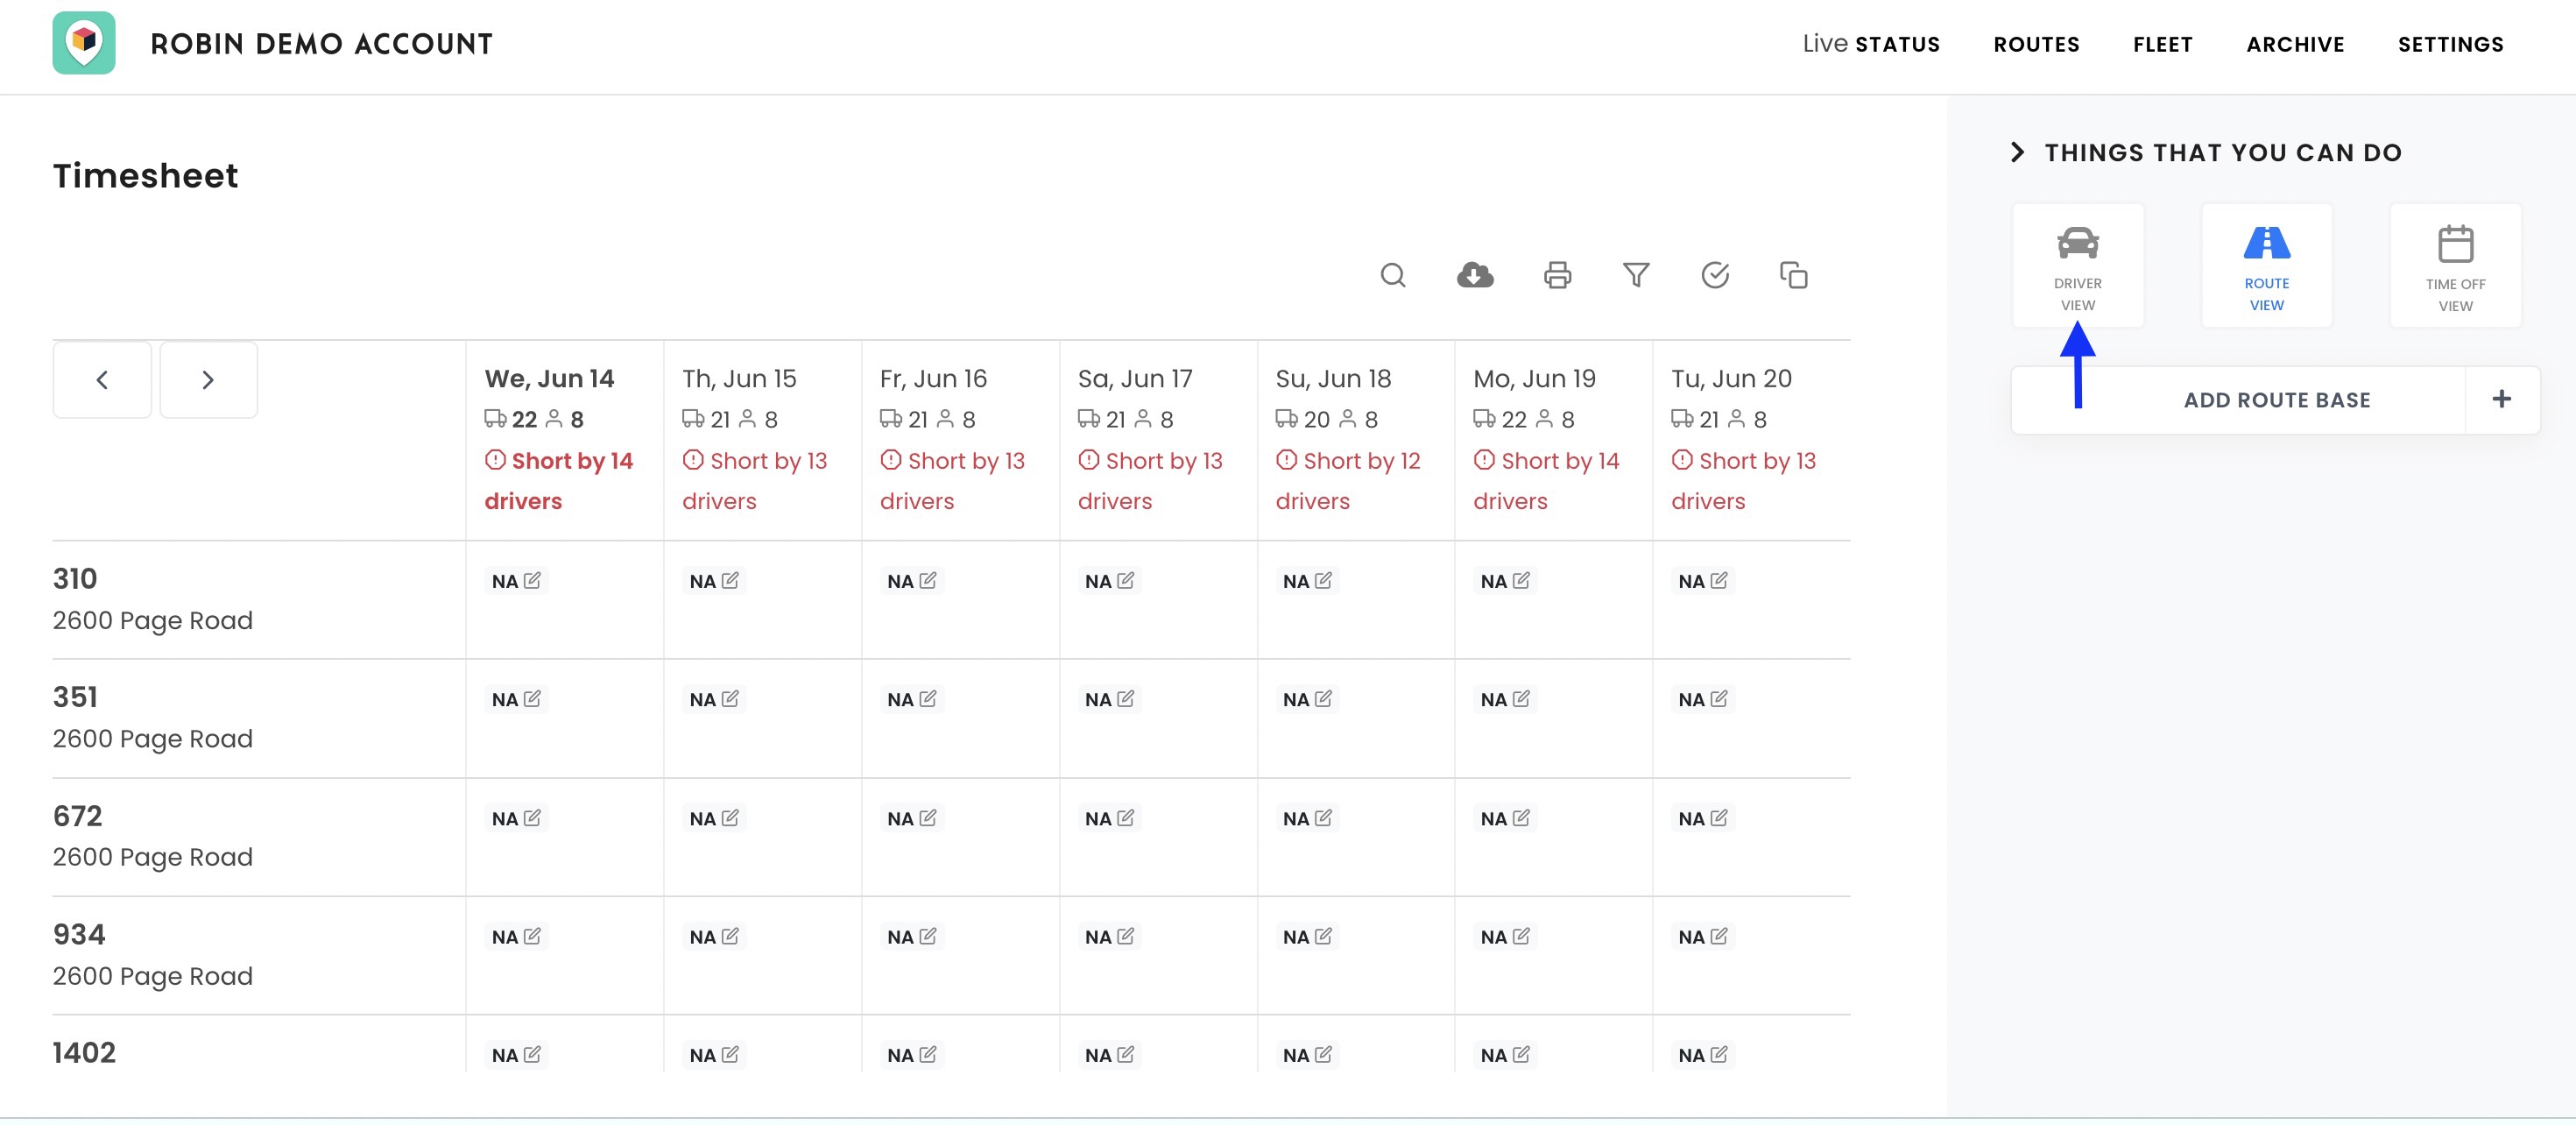Advance to the next week with the right chevron
Image resolution: width=2576 pixels, height=1125 pixels.
tap(208, 380)
